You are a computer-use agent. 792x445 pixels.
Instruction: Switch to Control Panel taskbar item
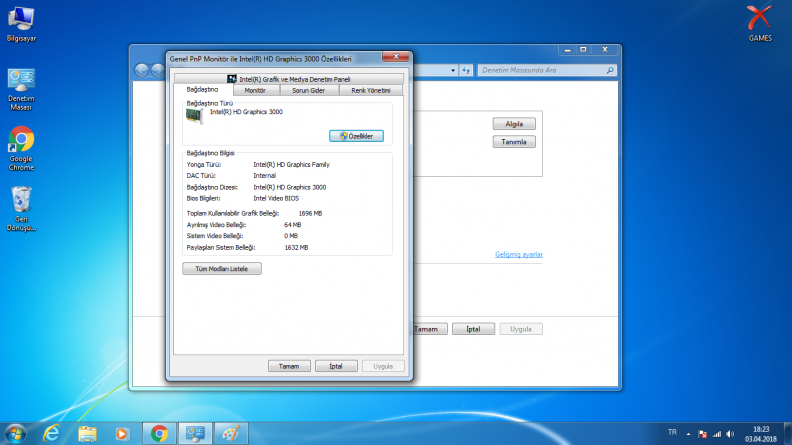pyautogui.click(x=195, y=434)
